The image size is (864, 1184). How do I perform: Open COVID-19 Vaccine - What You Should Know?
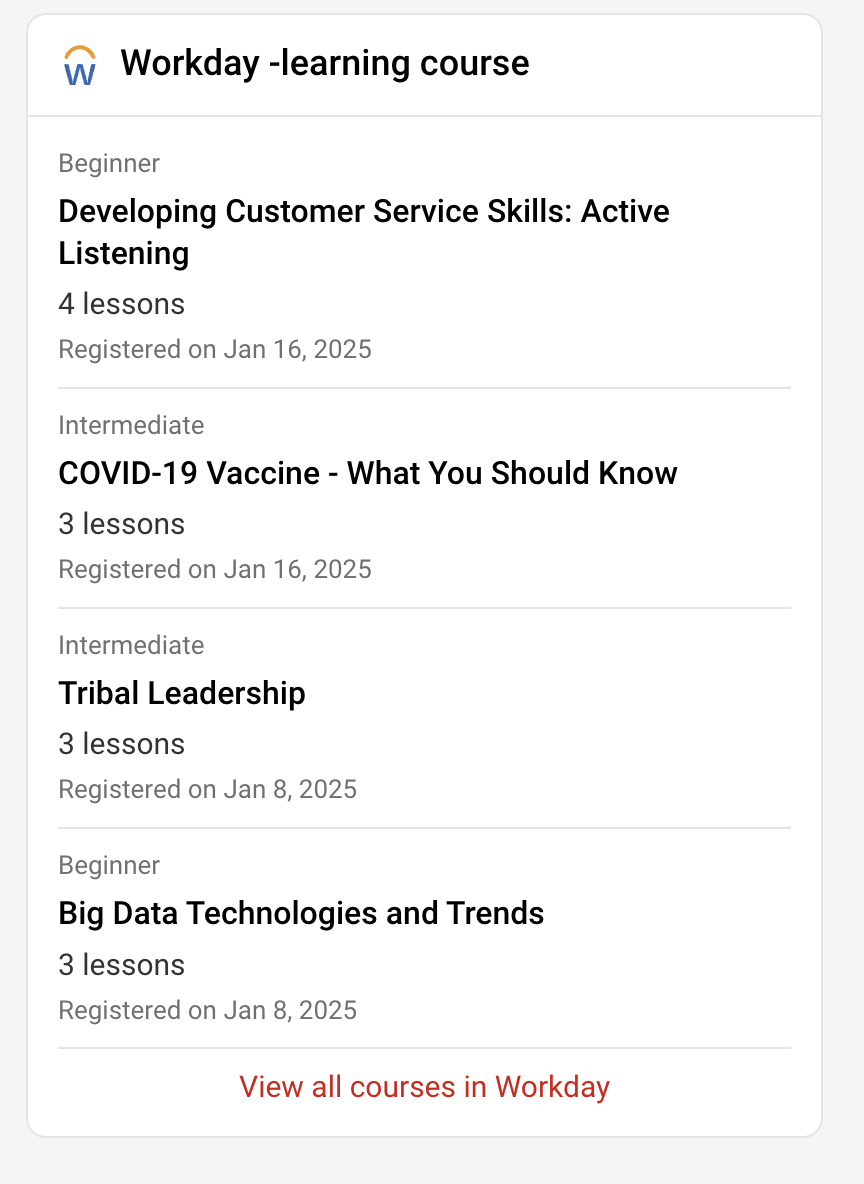(368, 473)
